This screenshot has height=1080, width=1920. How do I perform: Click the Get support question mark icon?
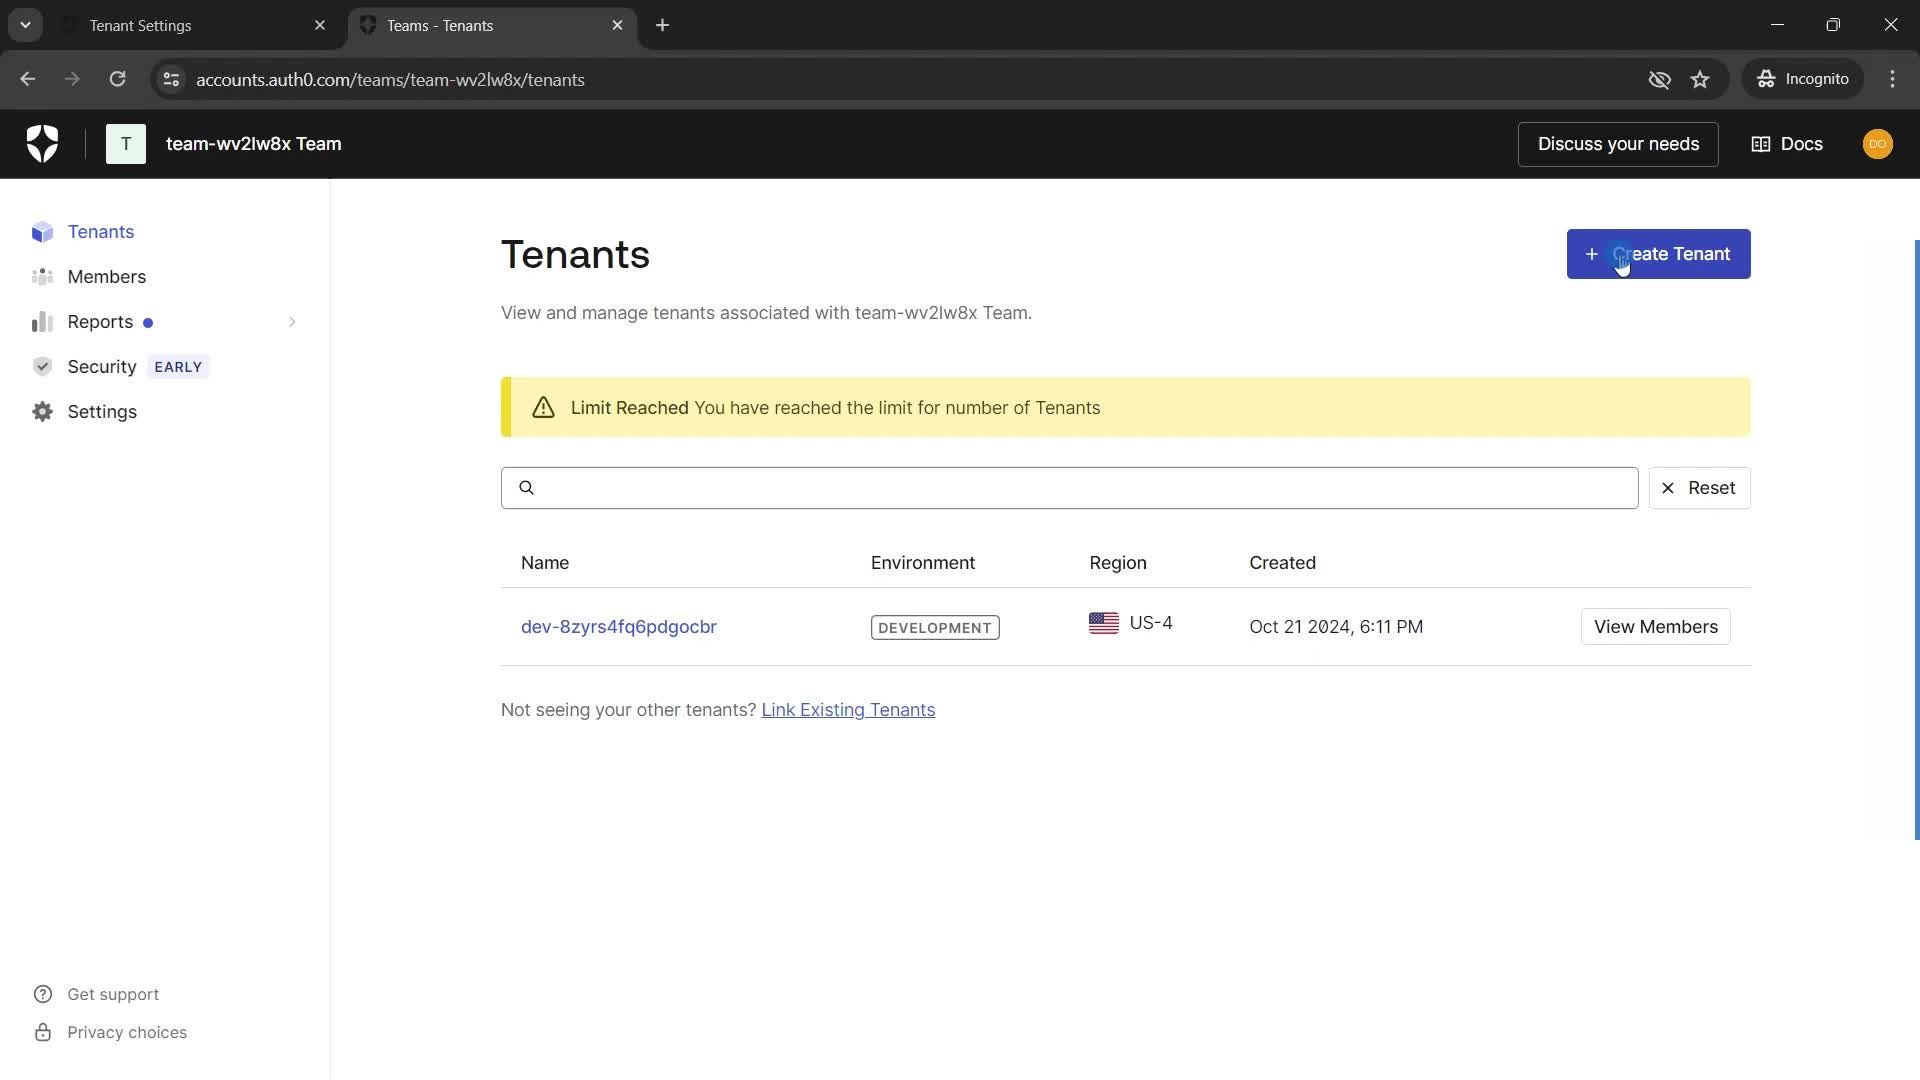[x=43, y=994]
